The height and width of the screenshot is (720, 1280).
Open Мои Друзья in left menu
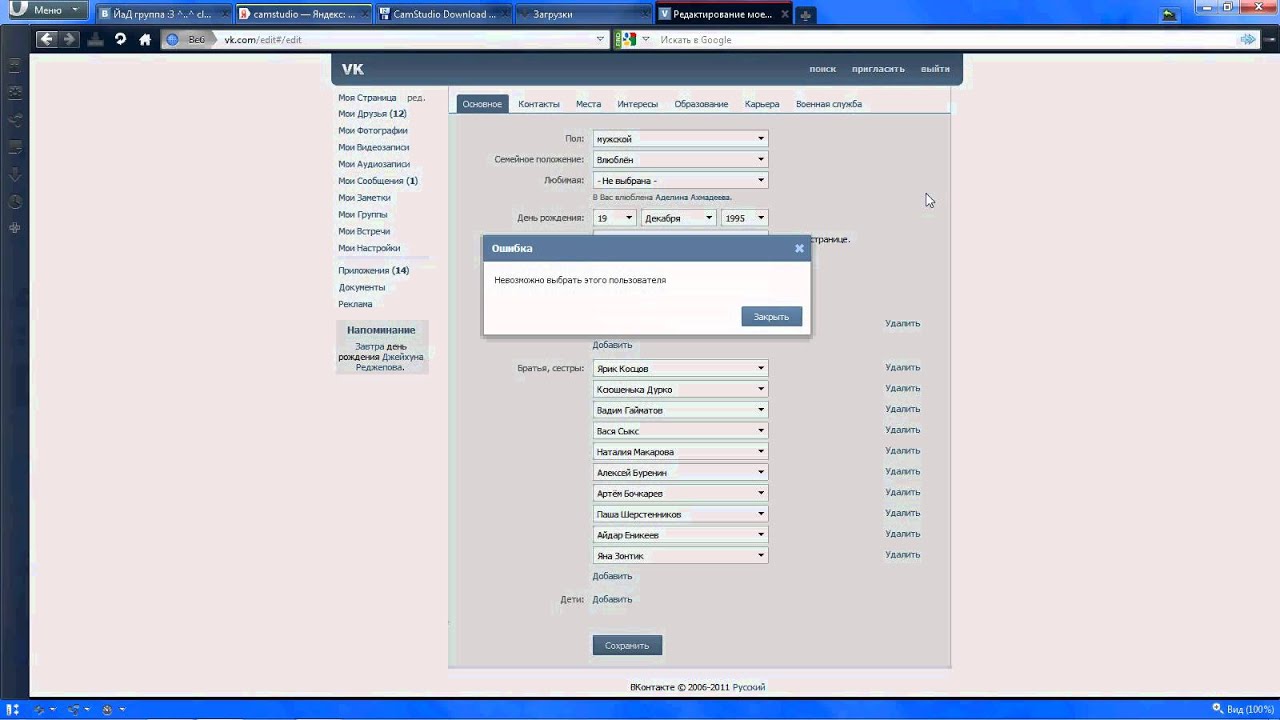[x=372, y=114]
